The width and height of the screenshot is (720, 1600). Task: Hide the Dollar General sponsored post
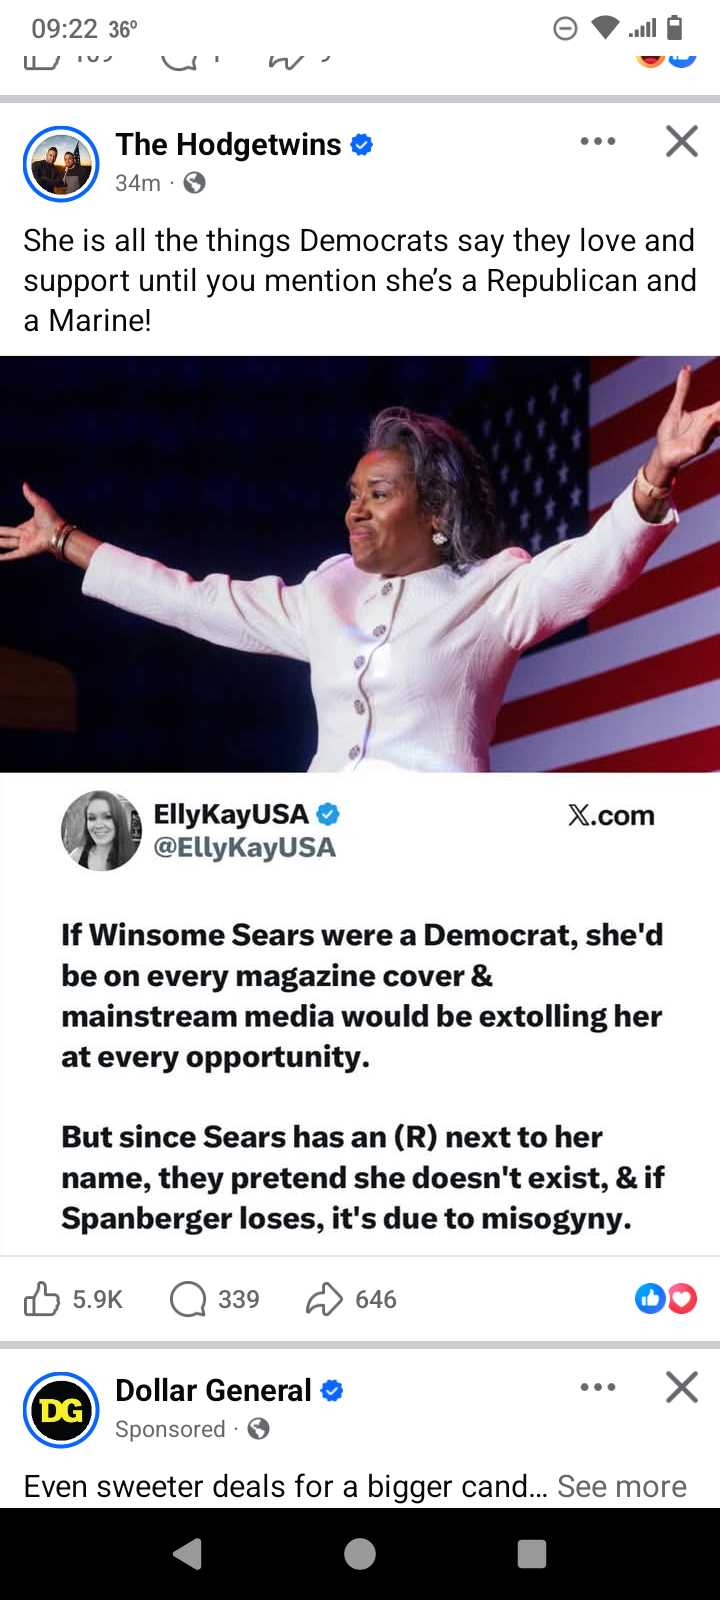pyautogui.click(x=682, y=1387)
